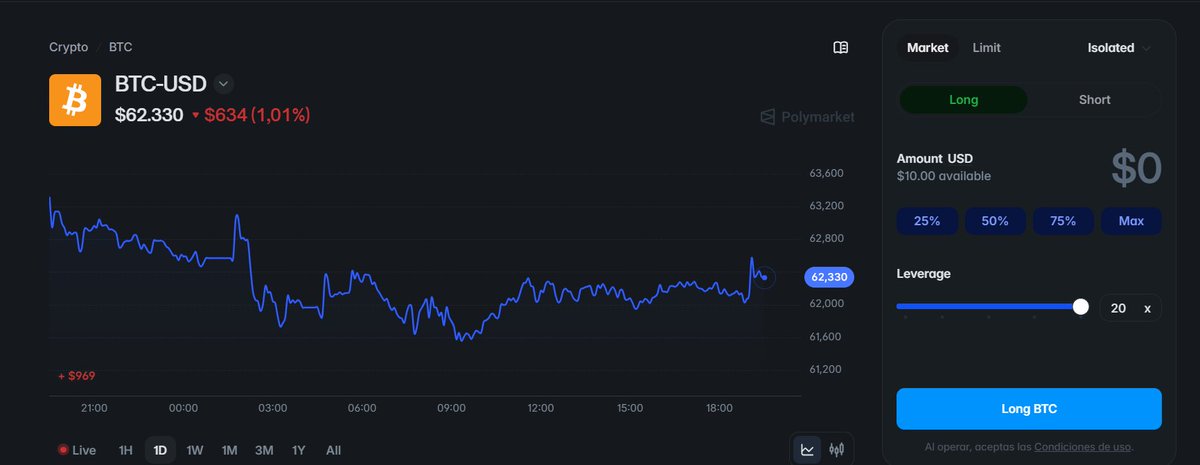1200x465 pixels.
Task: Click the 09:00 time axis label
Action: [451, 408]
